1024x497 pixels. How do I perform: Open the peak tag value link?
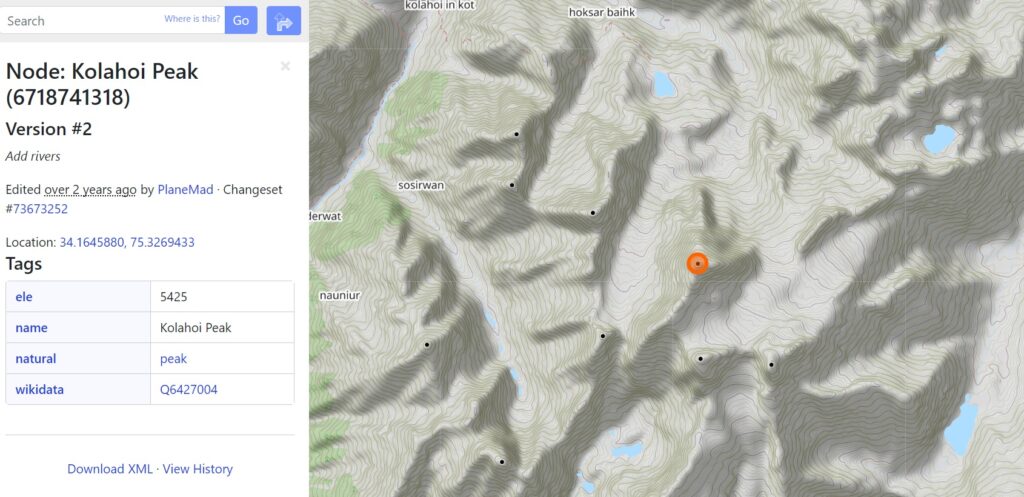tap(173, 359)
